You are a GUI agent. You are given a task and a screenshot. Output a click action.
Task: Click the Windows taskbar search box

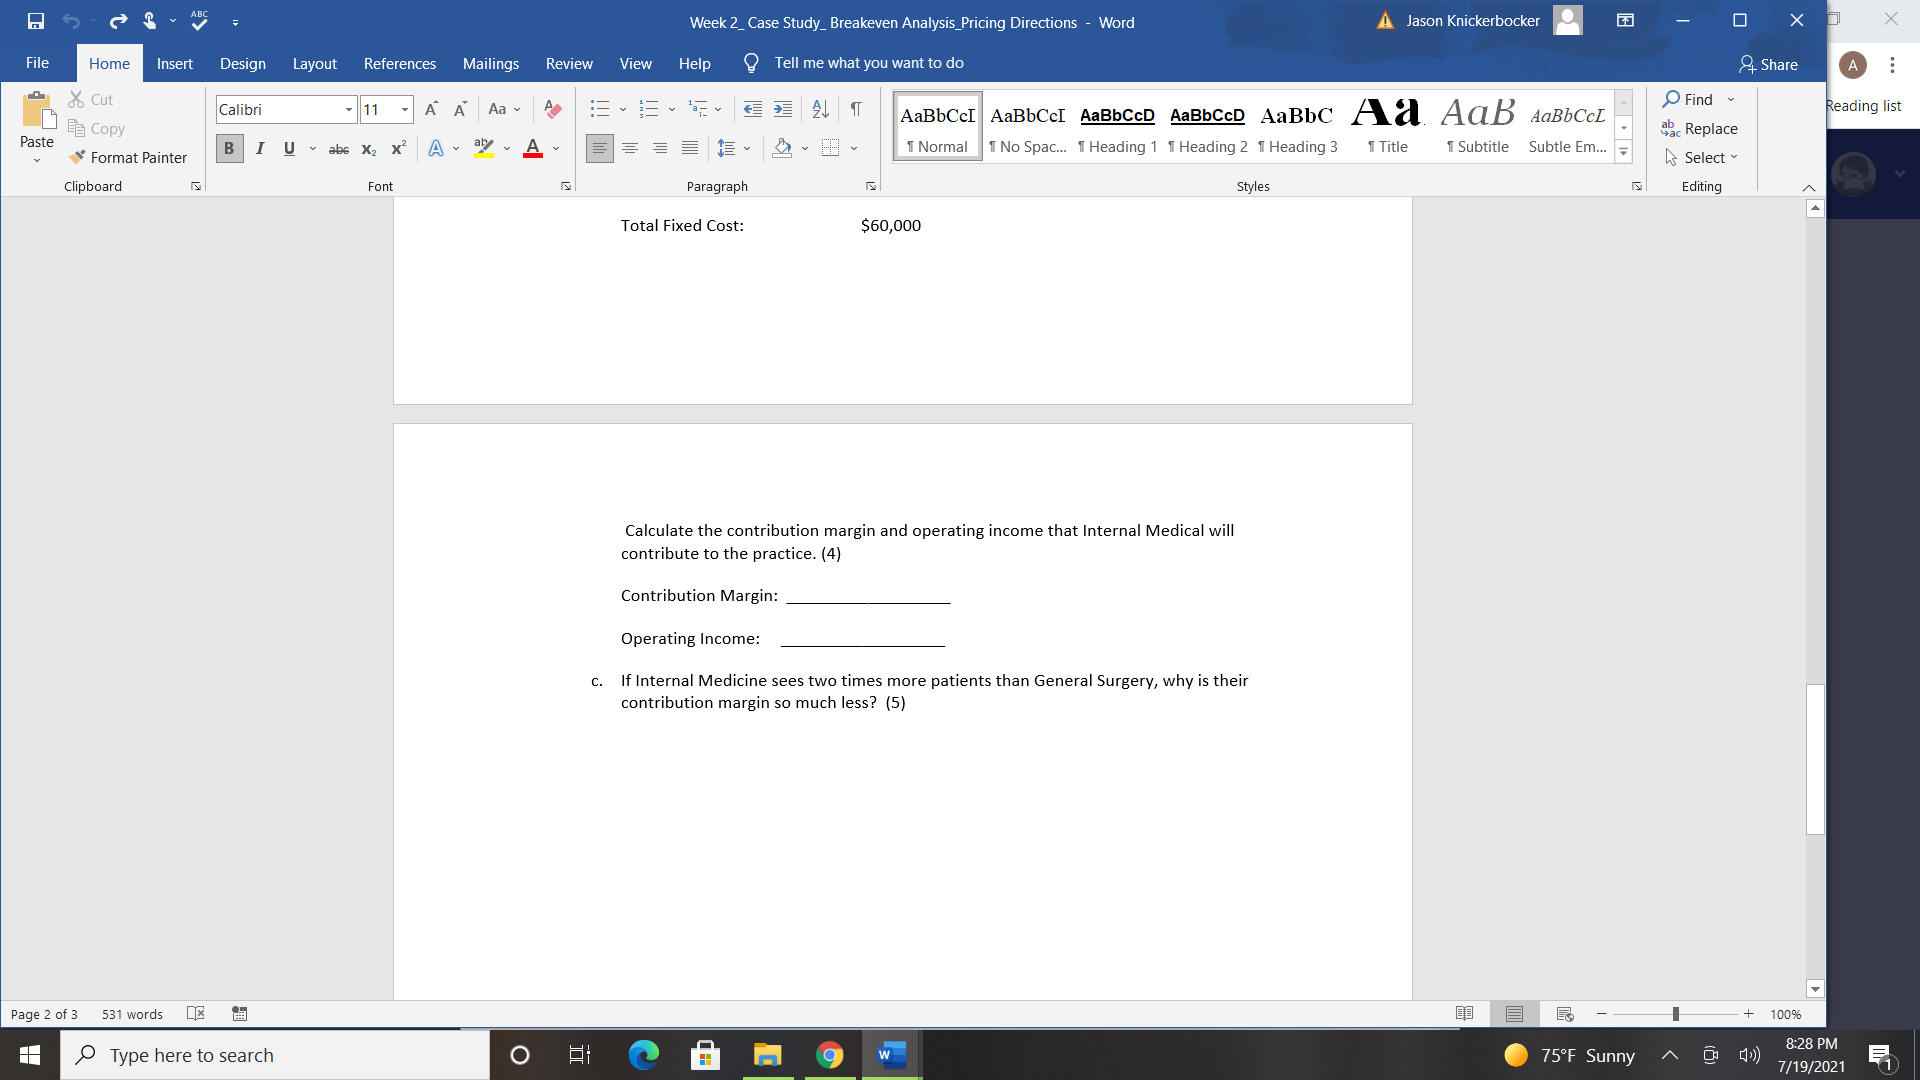[x=275, y=1055]
